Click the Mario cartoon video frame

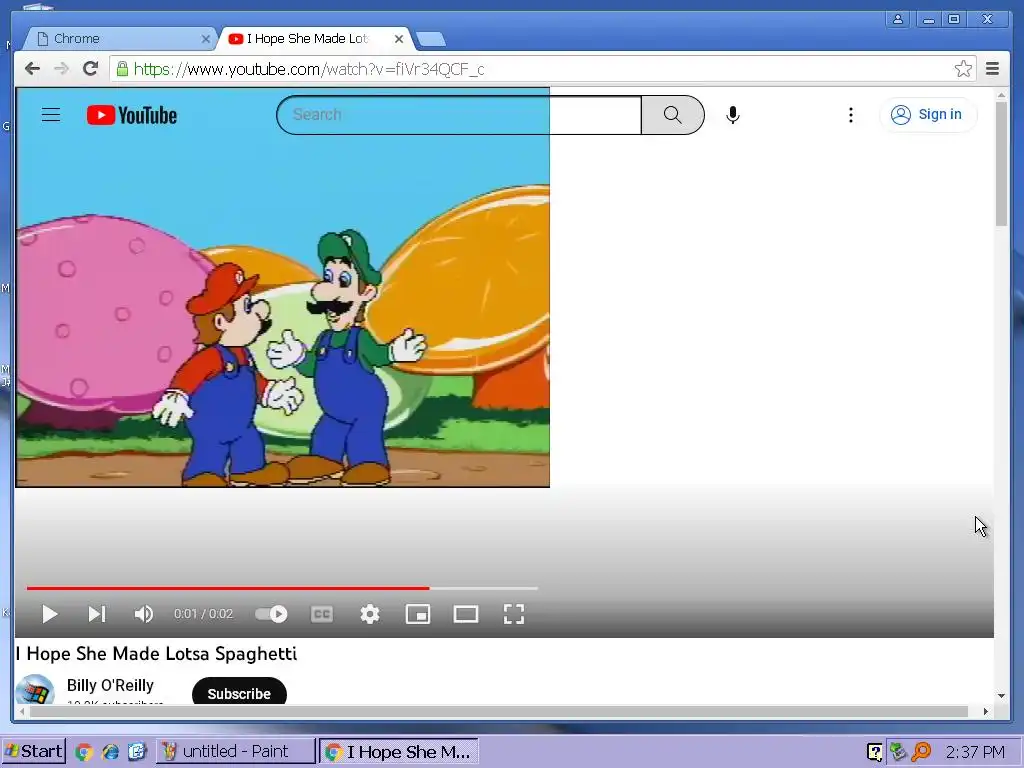point(282,287)
